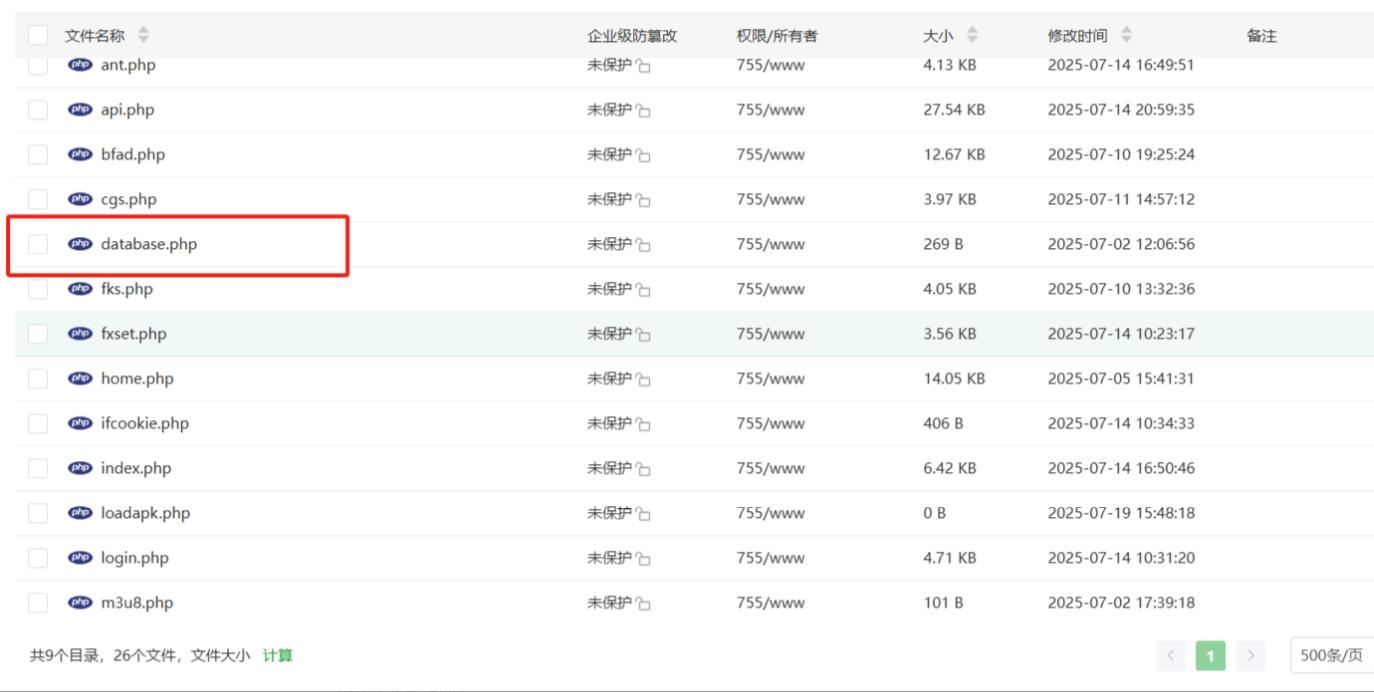Click the PHP icon beside api.php
Image resolution: width=1374 pixels, height=692 pixels.
tap(79, 110)
